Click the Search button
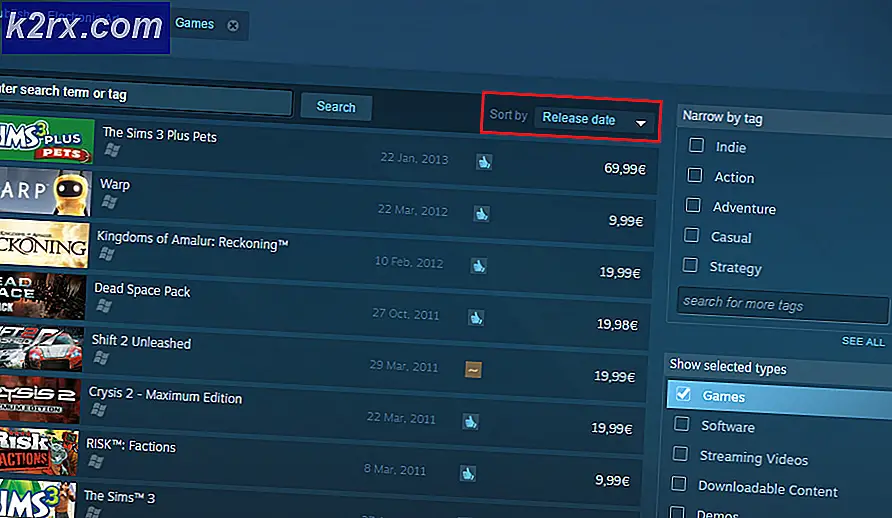Image resolution: width=892 pixels, height=518 pixels. [x=336, y=107]
